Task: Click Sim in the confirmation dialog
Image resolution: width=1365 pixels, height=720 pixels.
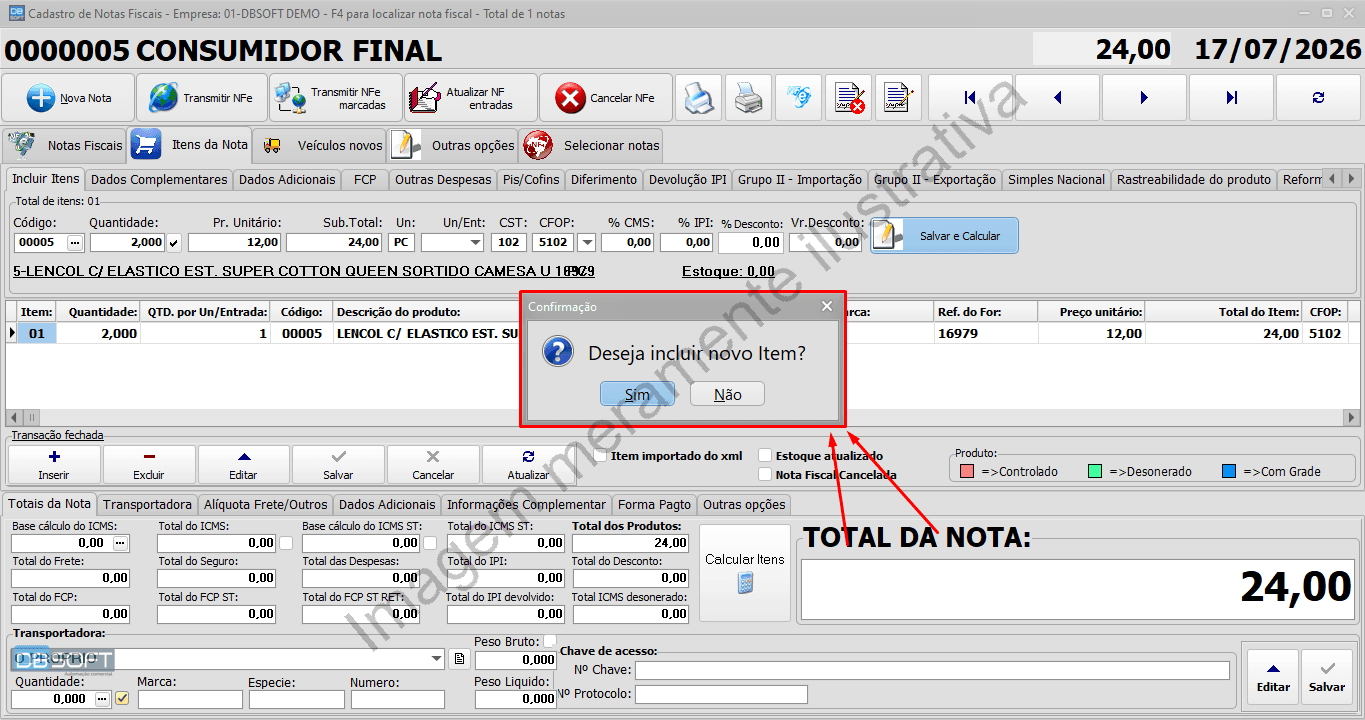Action: click(x=637, y=394)
